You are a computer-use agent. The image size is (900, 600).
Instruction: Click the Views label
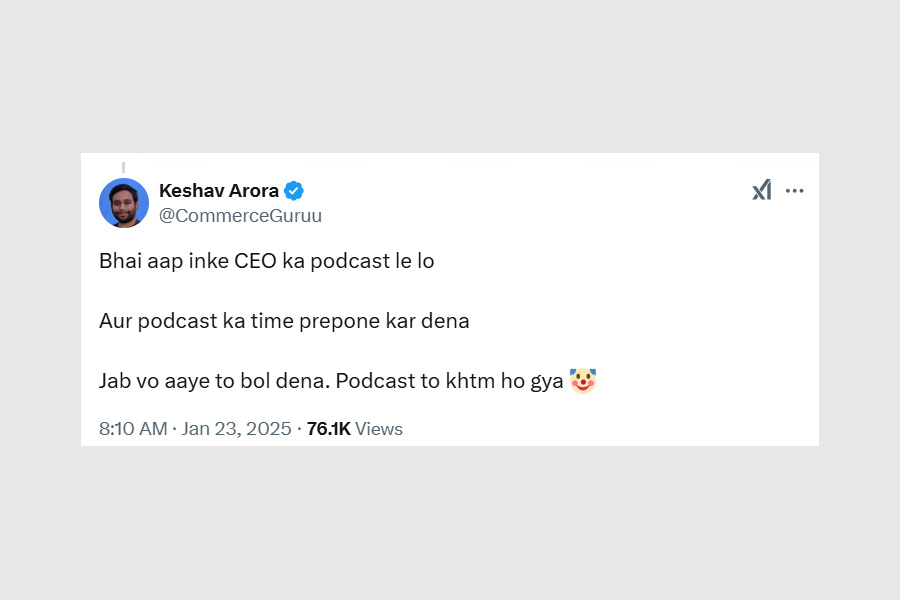click(379, 429)
